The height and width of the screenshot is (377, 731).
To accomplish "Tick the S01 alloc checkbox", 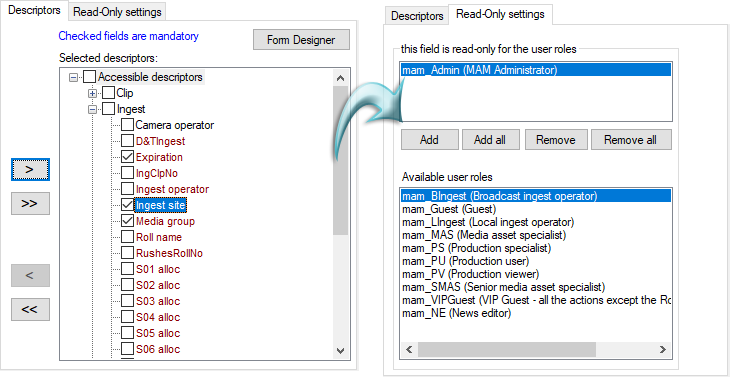I will pyautogui.click(x=127, y=269).
